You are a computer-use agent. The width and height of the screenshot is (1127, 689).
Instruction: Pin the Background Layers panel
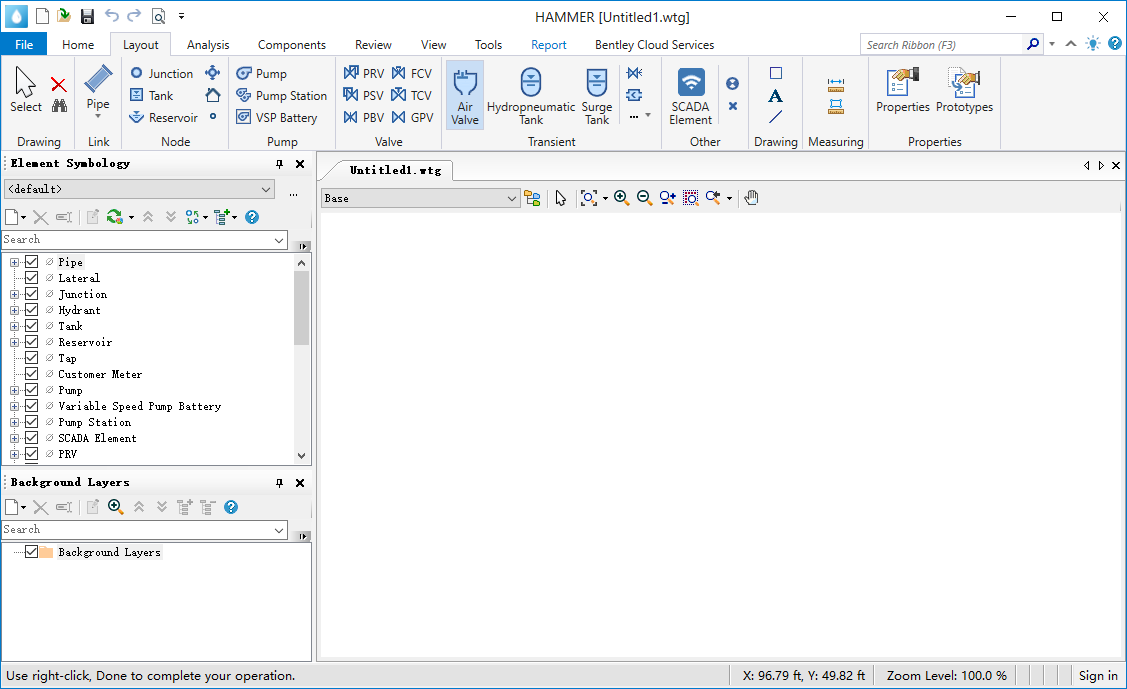[x=279, y=483]
